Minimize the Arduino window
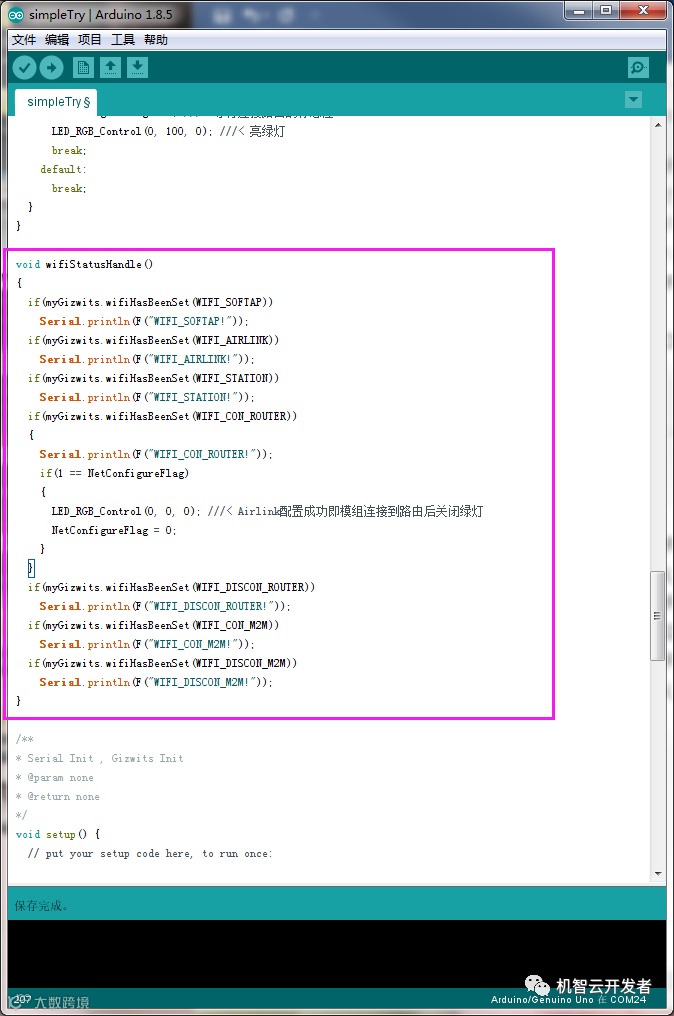This screenshot has width=674, height=1016. 578,10
